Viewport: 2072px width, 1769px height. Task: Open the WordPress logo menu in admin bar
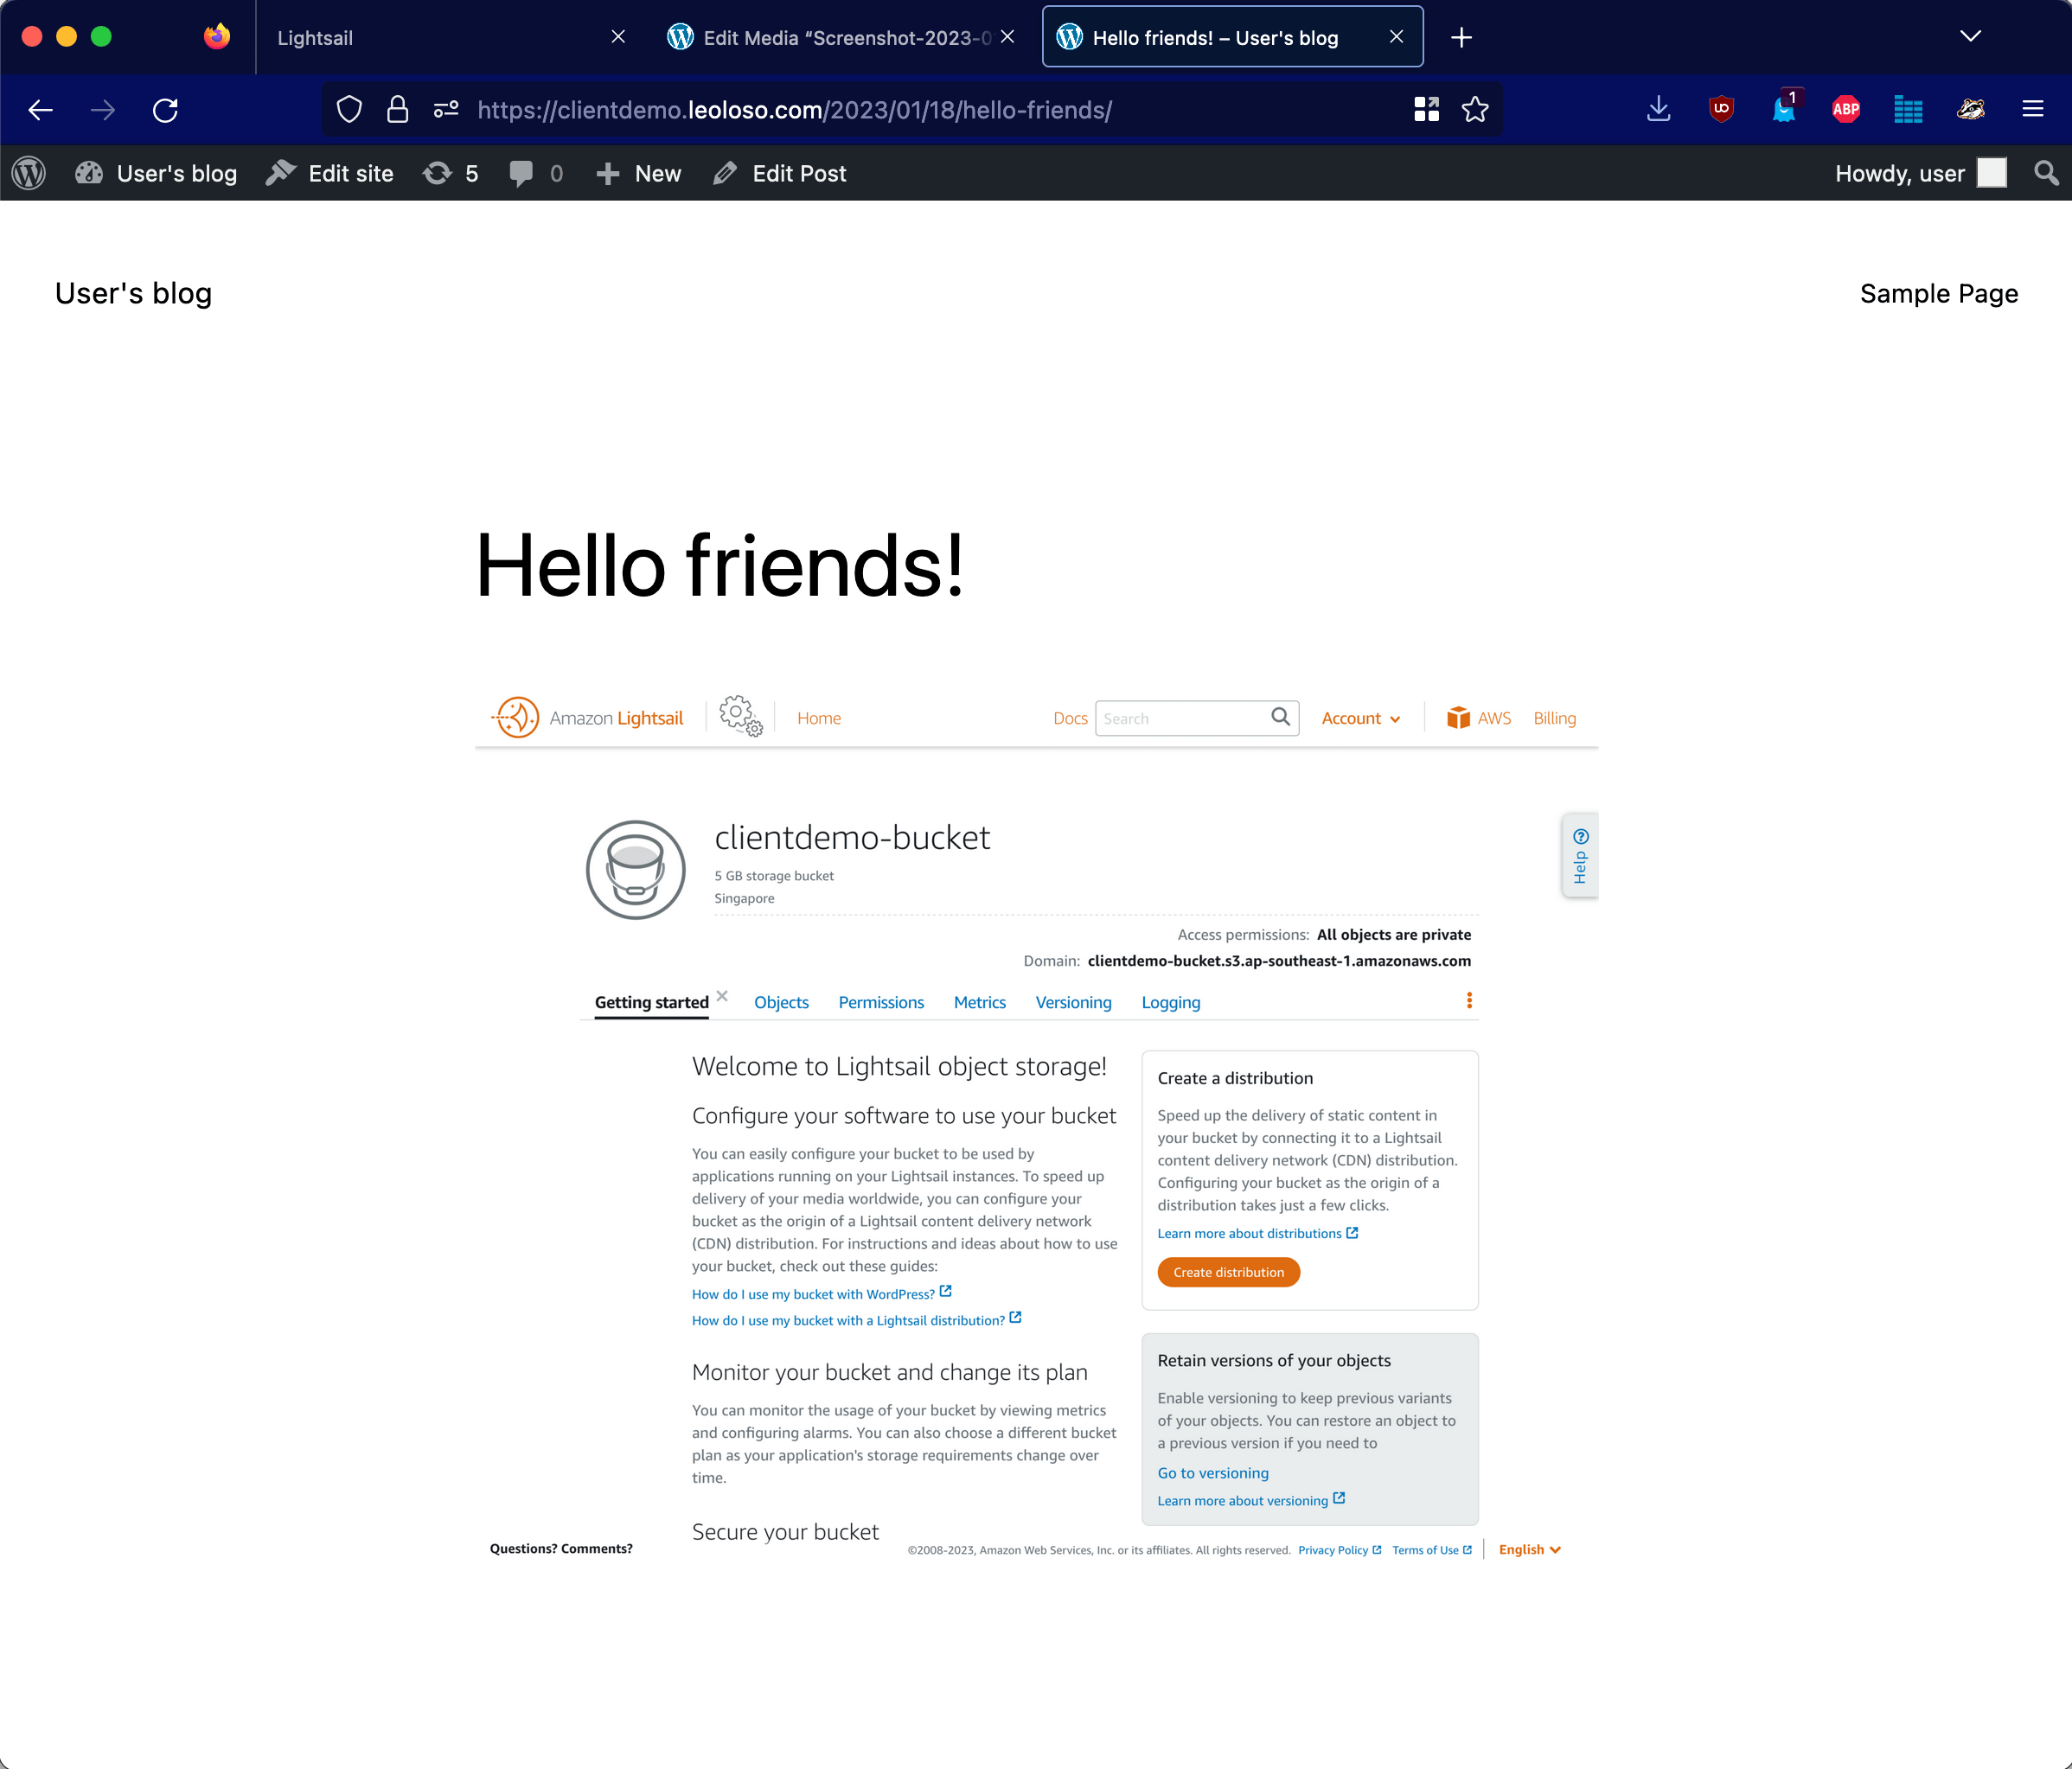click(x=28, y=172)
